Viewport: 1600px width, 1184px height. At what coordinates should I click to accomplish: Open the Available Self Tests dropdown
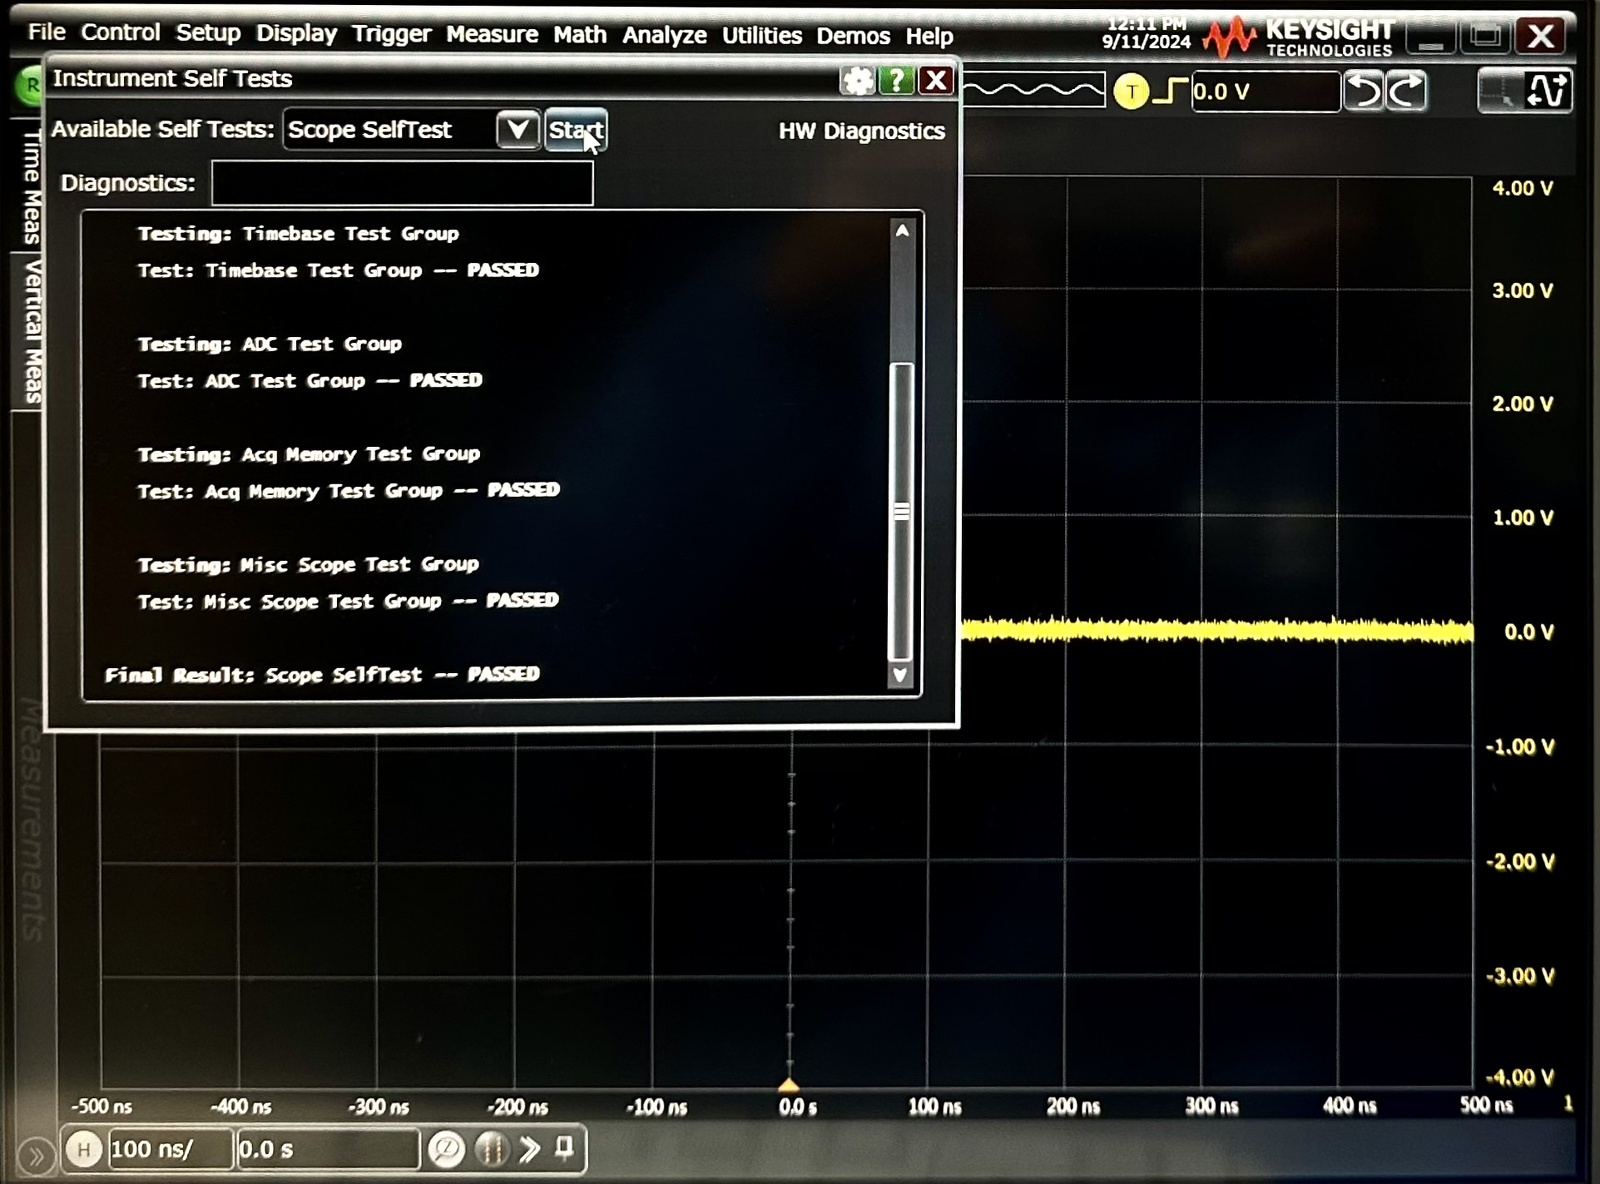point(516,129)
